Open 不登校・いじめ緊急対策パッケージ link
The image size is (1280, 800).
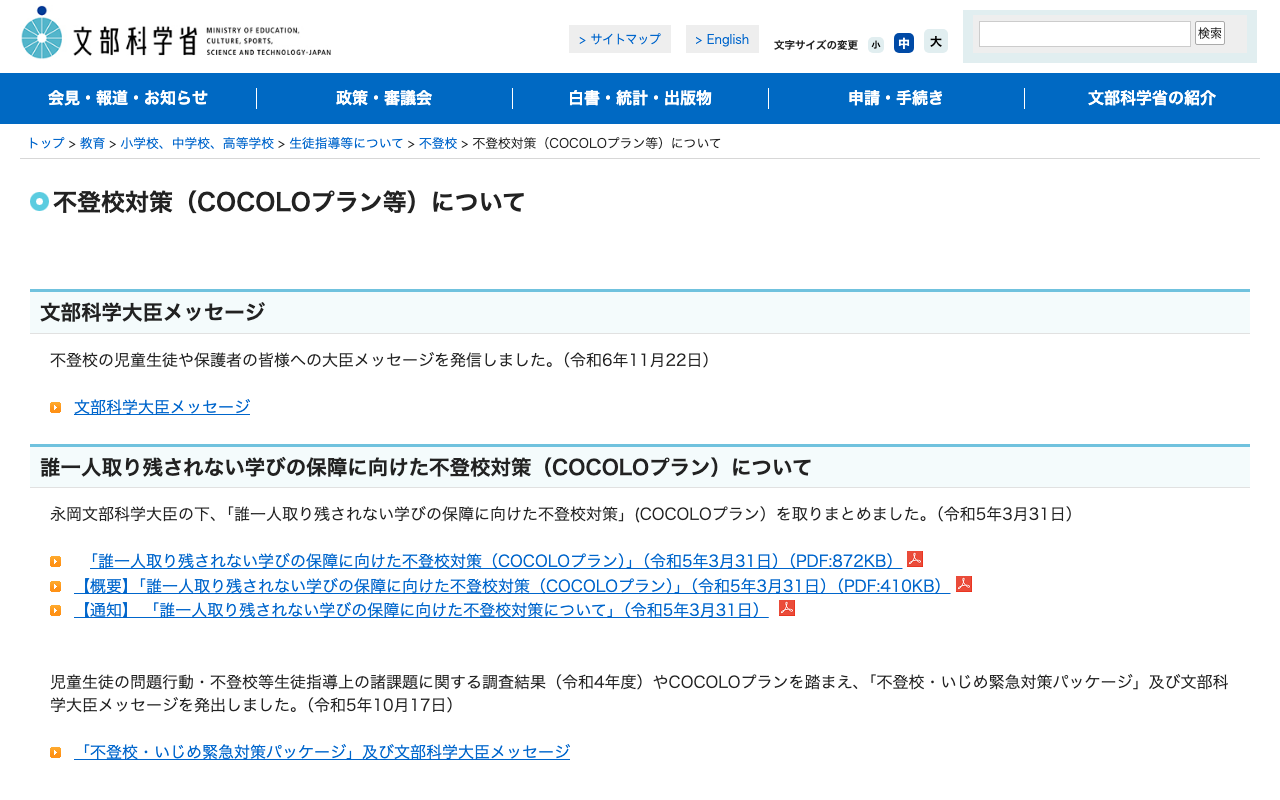point(322,752)
